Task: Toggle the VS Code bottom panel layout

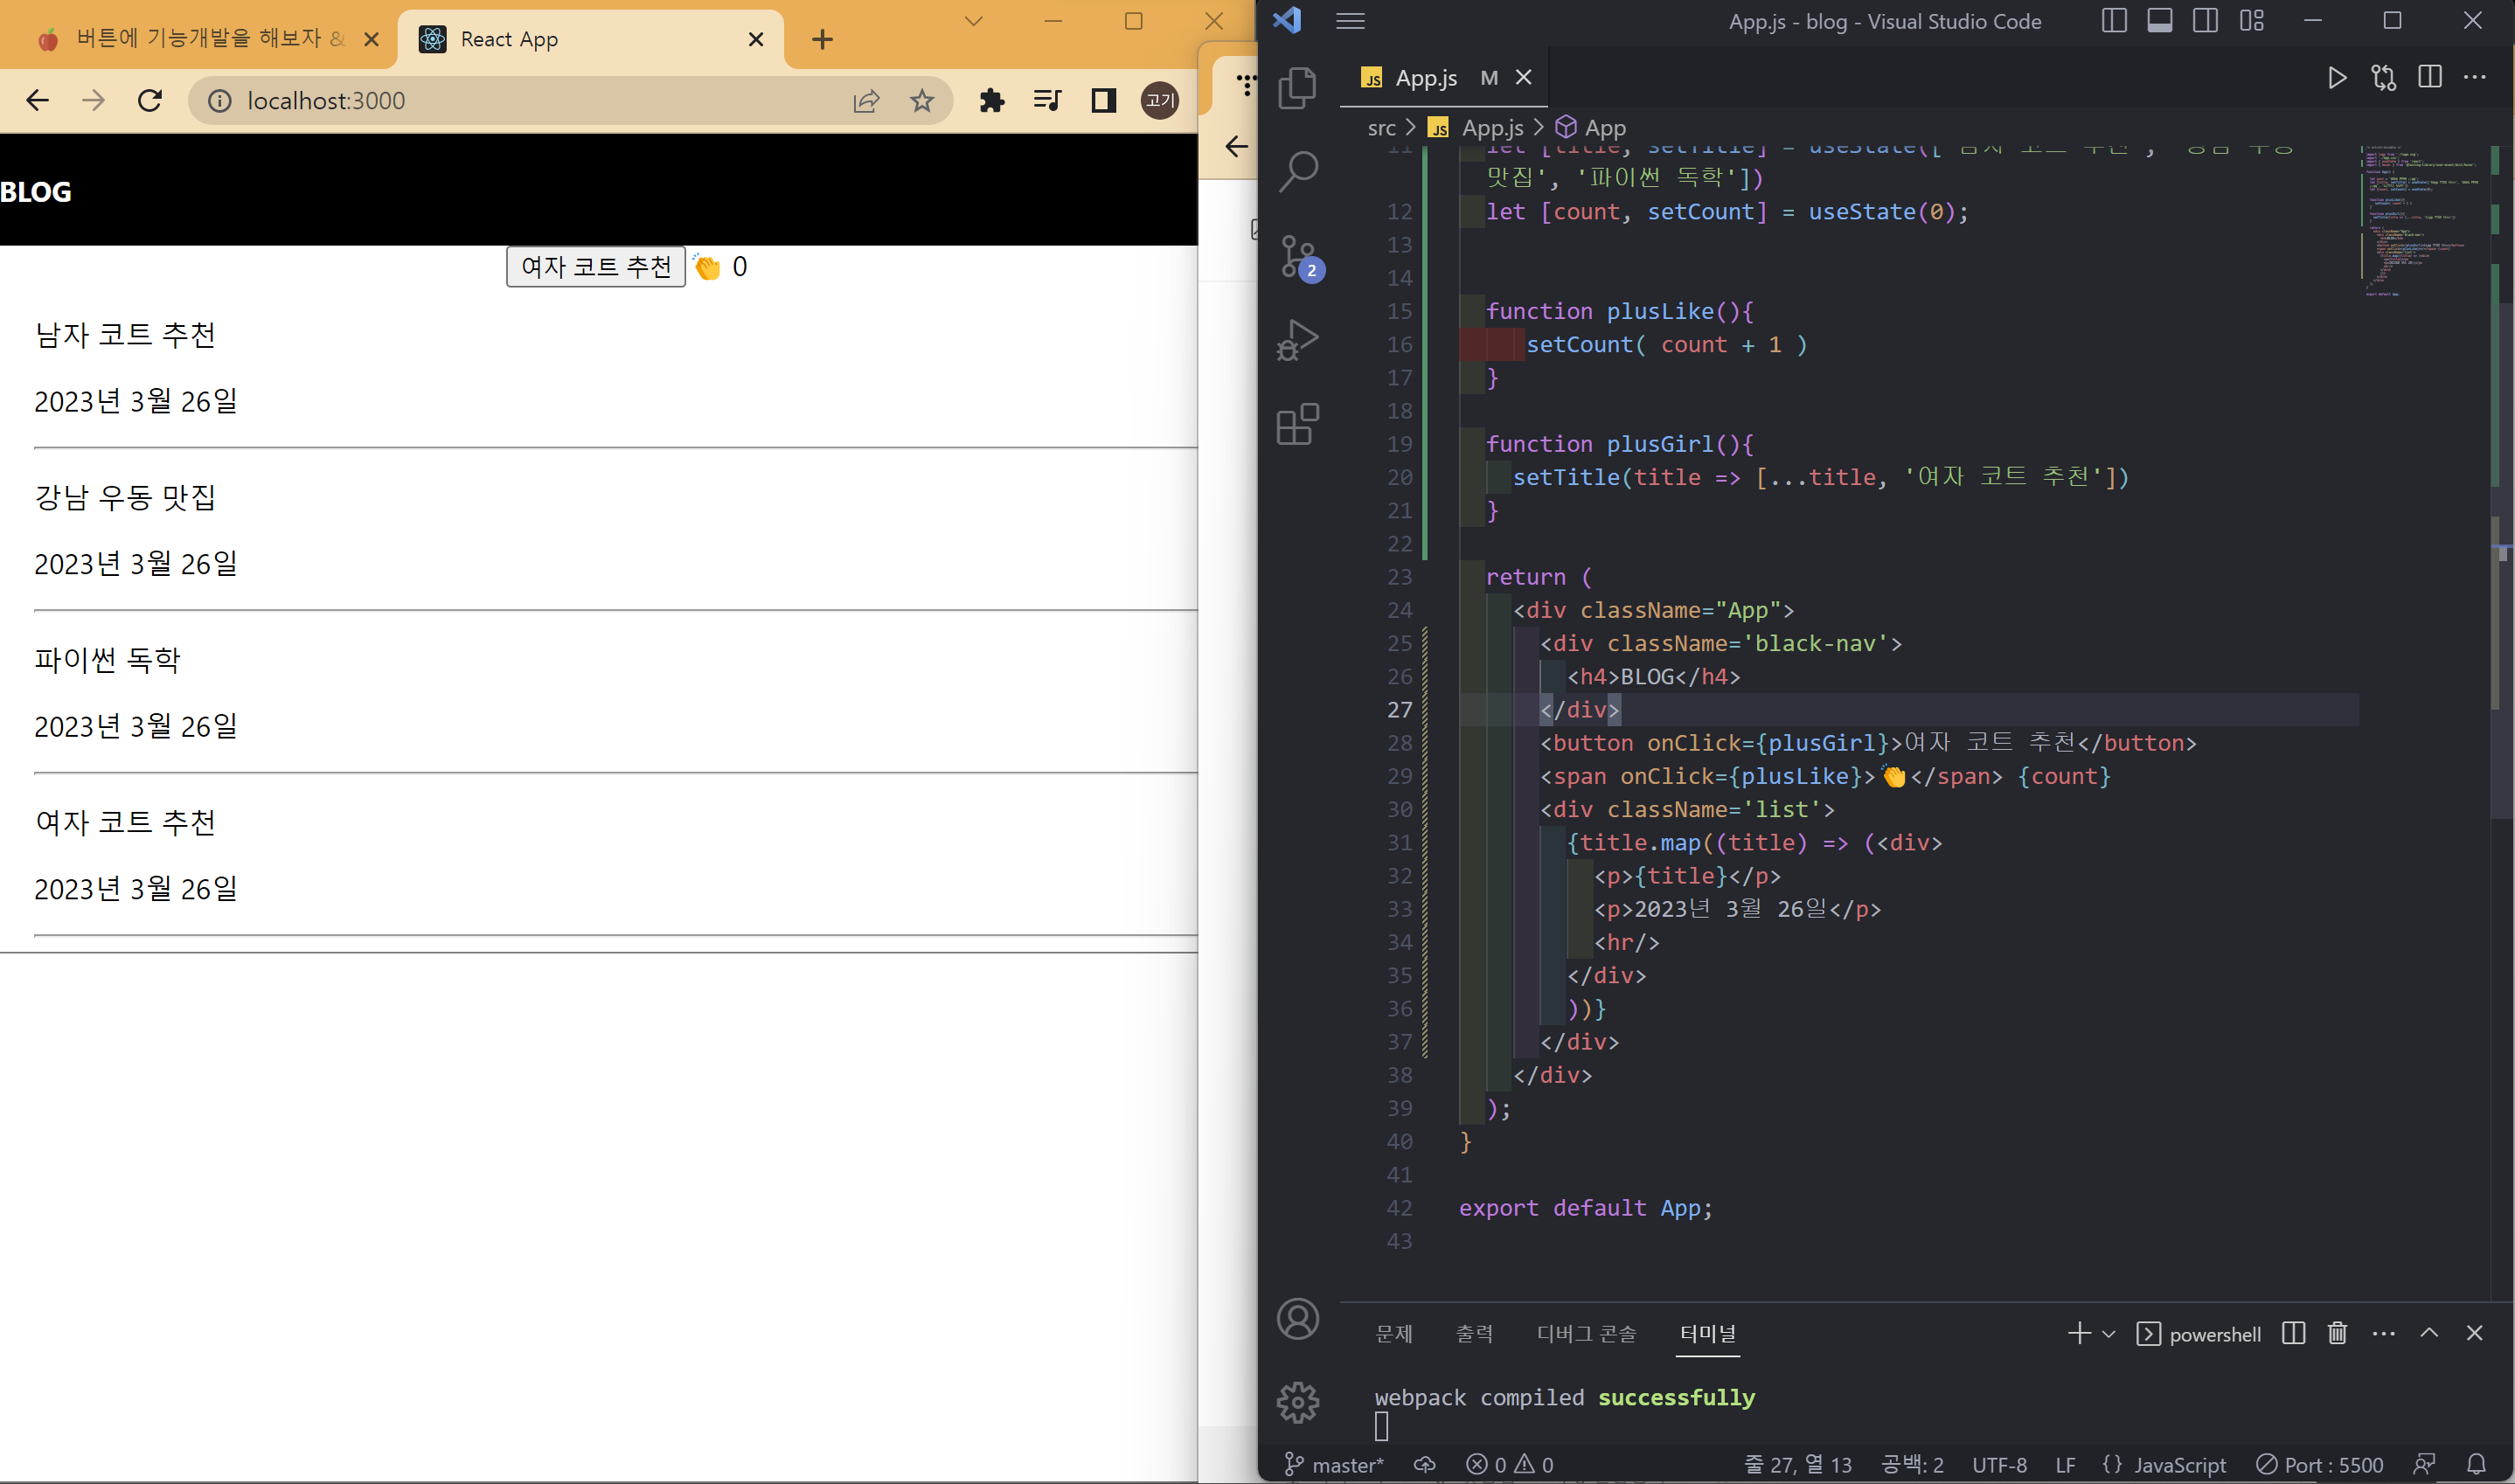Action: tap(2159, 21)
